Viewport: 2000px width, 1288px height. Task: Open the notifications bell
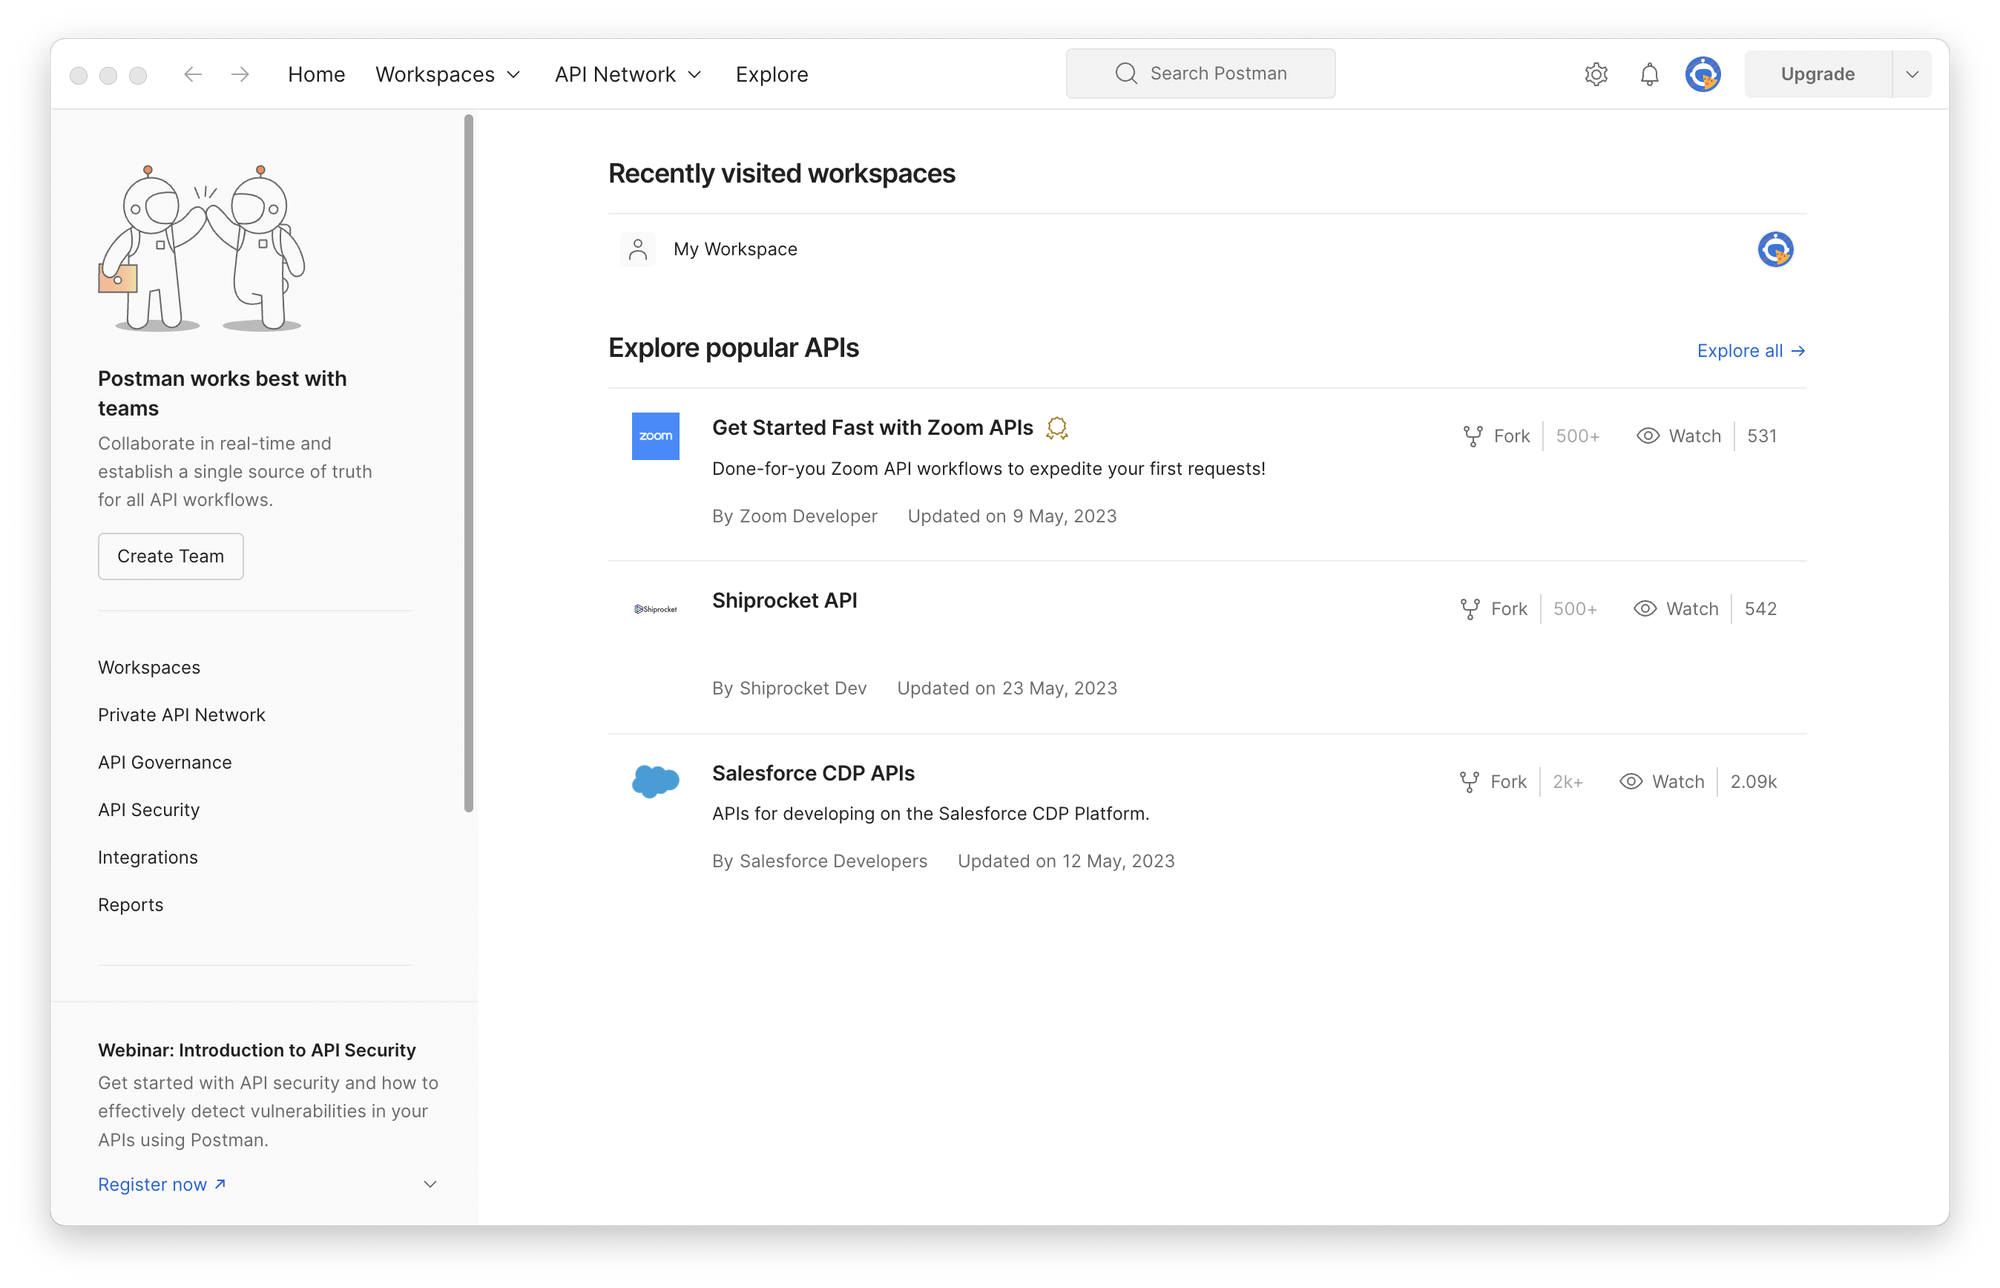point(1649,74)
